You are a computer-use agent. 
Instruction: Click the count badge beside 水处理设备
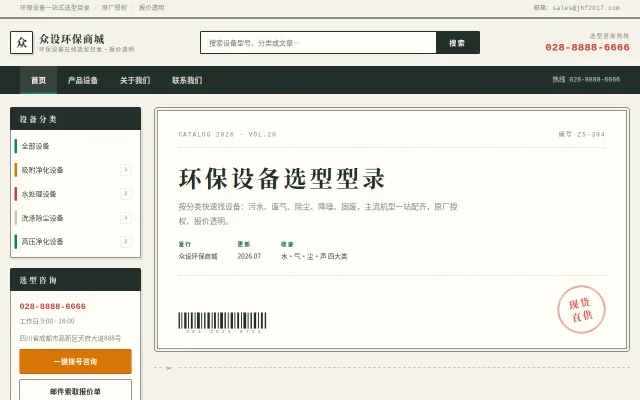click(126, 193)
